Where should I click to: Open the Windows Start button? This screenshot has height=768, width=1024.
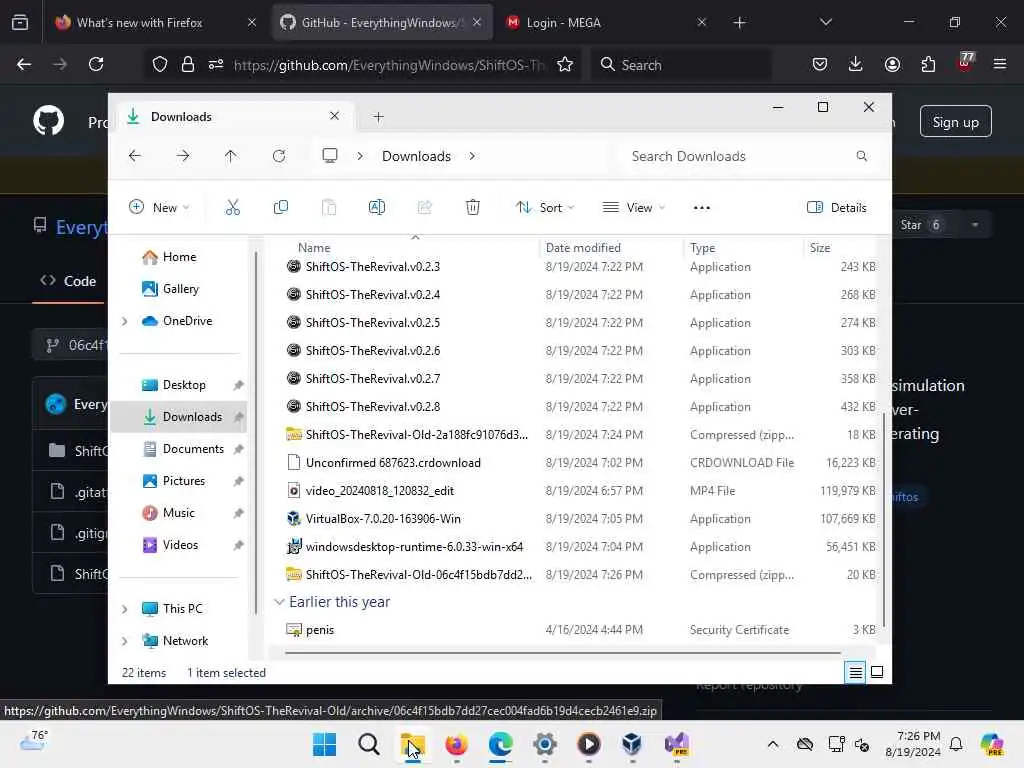[x=325, y=744]
